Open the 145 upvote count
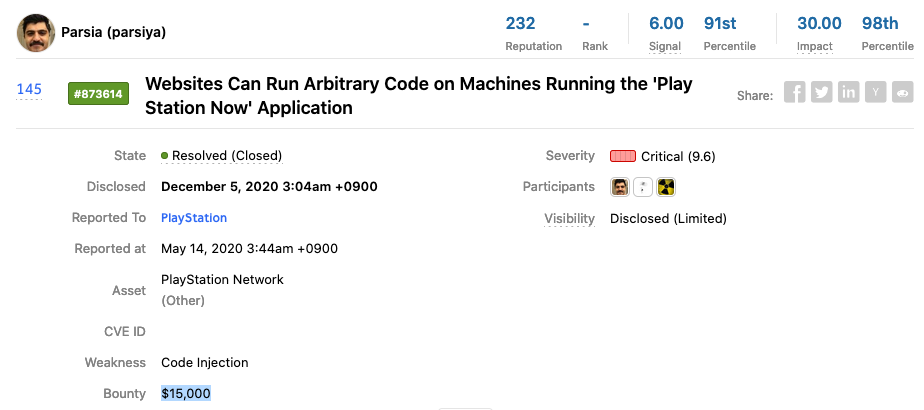 tap(29, 90)
